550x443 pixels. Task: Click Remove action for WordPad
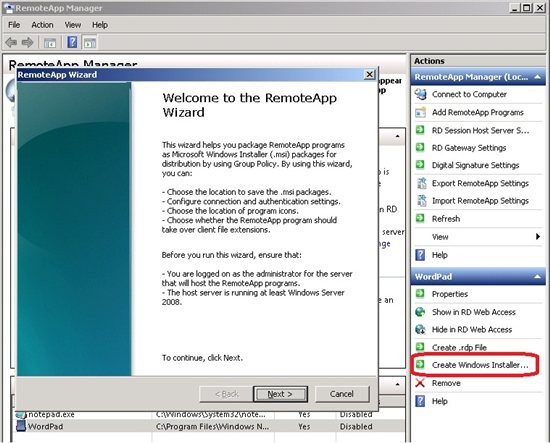click(446, 383)
